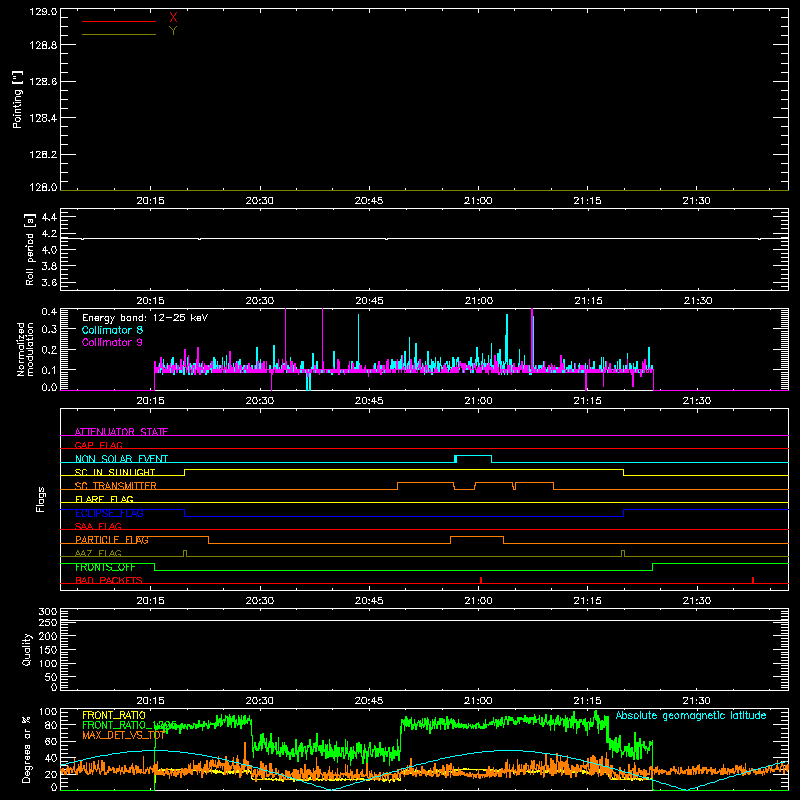Click the 0.2 modulation axis tick label
Screen dimensions: 800x800
pos(49,349)
